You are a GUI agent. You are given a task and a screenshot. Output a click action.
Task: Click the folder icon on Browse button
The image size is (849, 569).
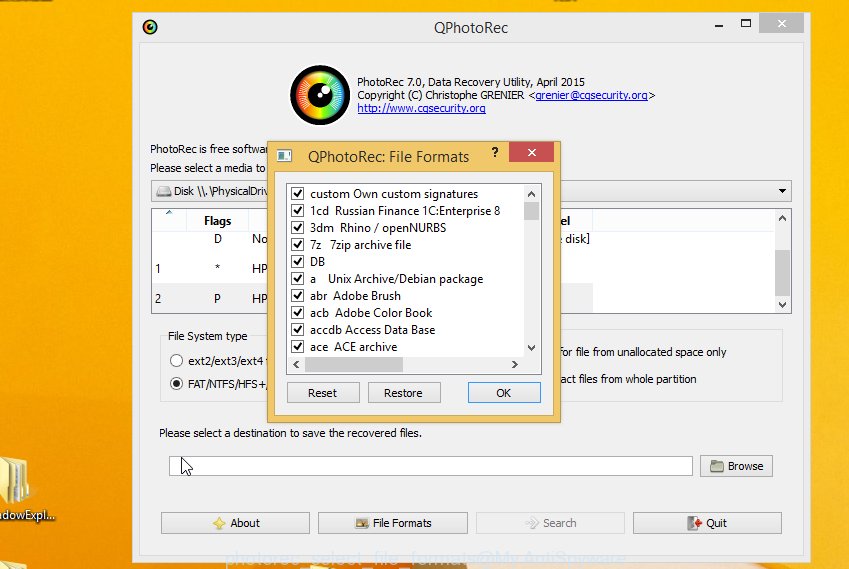(x=717, y=466)
